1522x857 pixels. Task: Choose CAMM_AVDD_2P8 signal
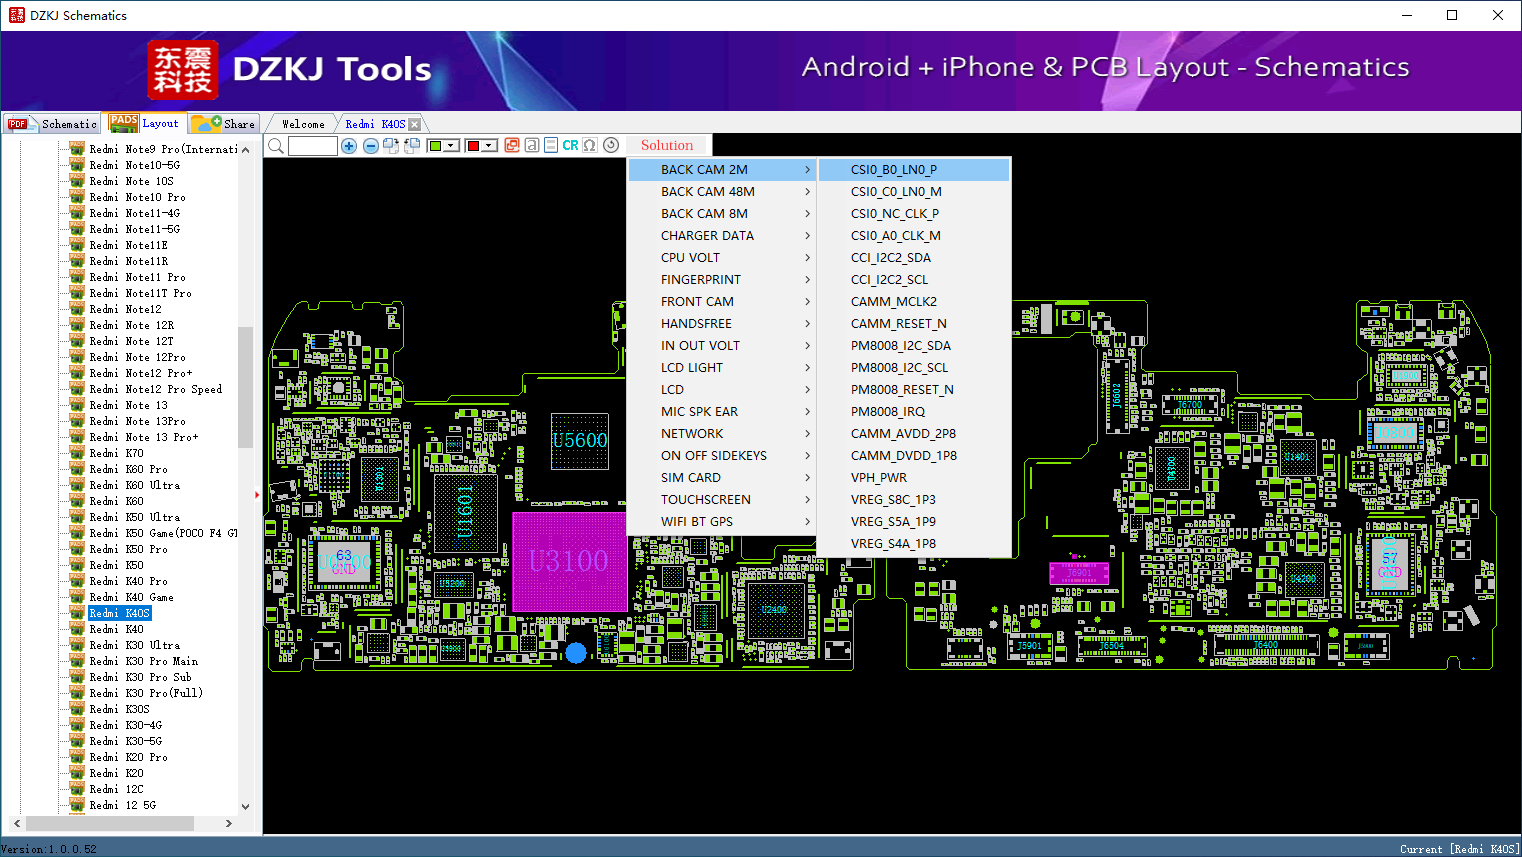point(914,434)
